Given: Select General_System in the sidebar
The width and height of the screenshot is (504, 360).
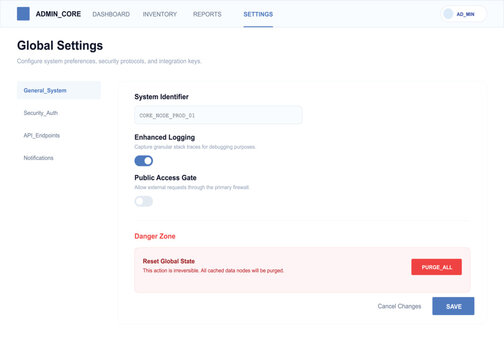Looking at the screenshot, I should pyautogui.click(x=59, y=90).
